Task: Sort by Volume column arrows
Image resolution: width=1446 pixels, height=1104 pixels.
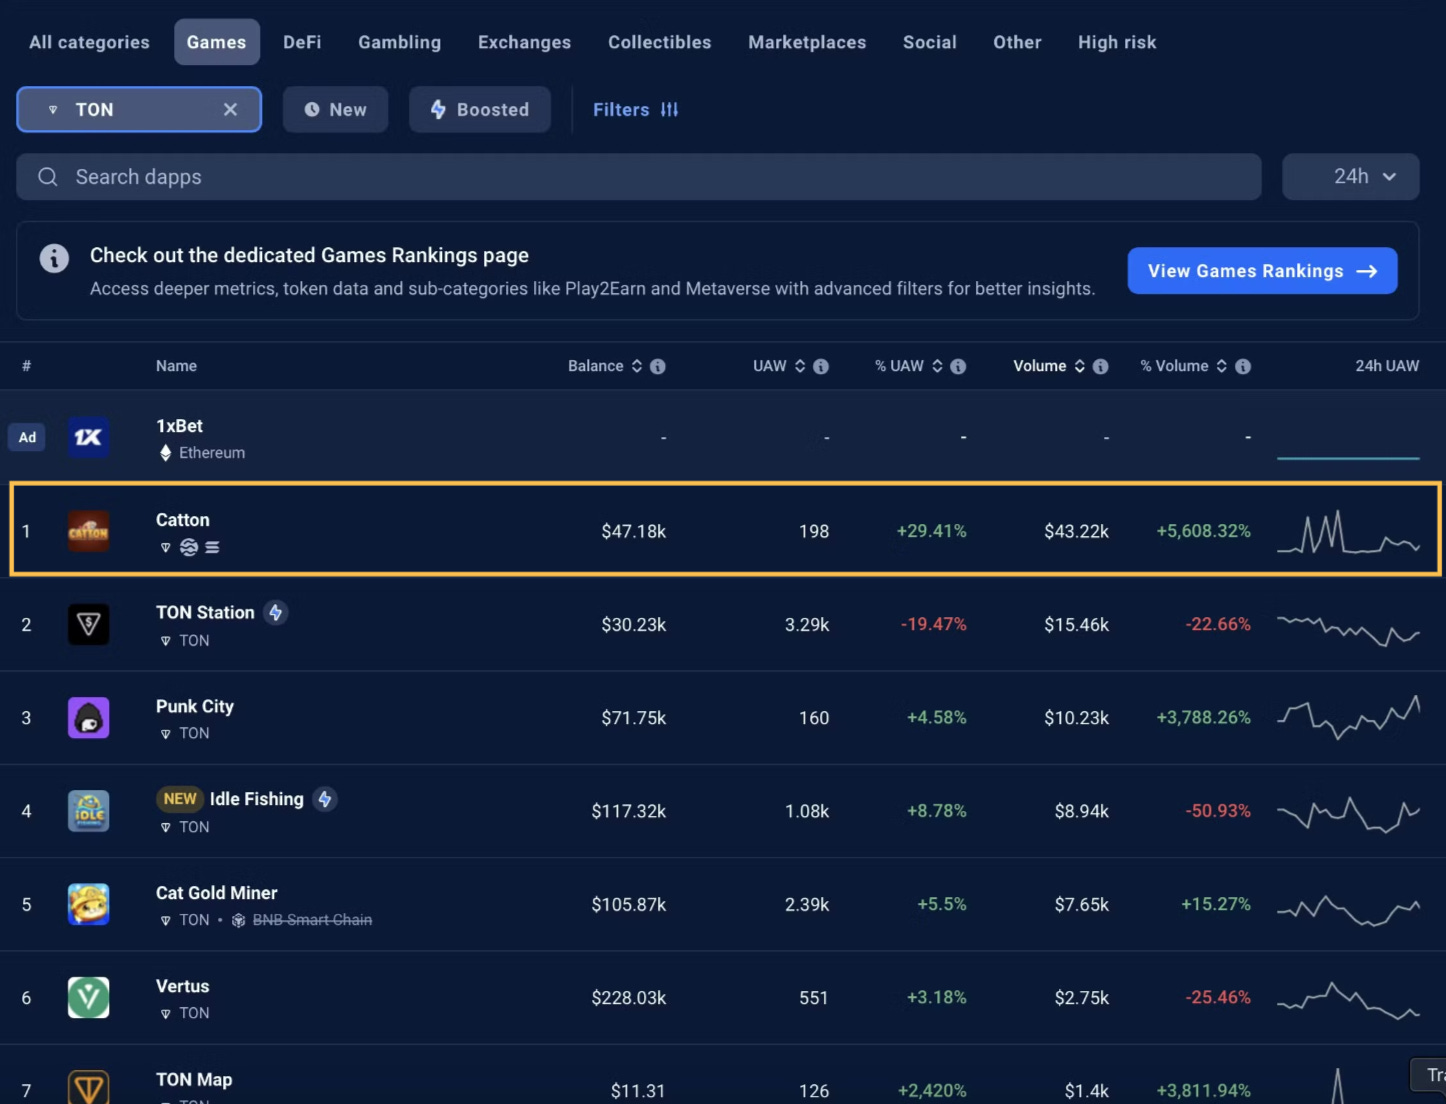Action: point(1080,366)
